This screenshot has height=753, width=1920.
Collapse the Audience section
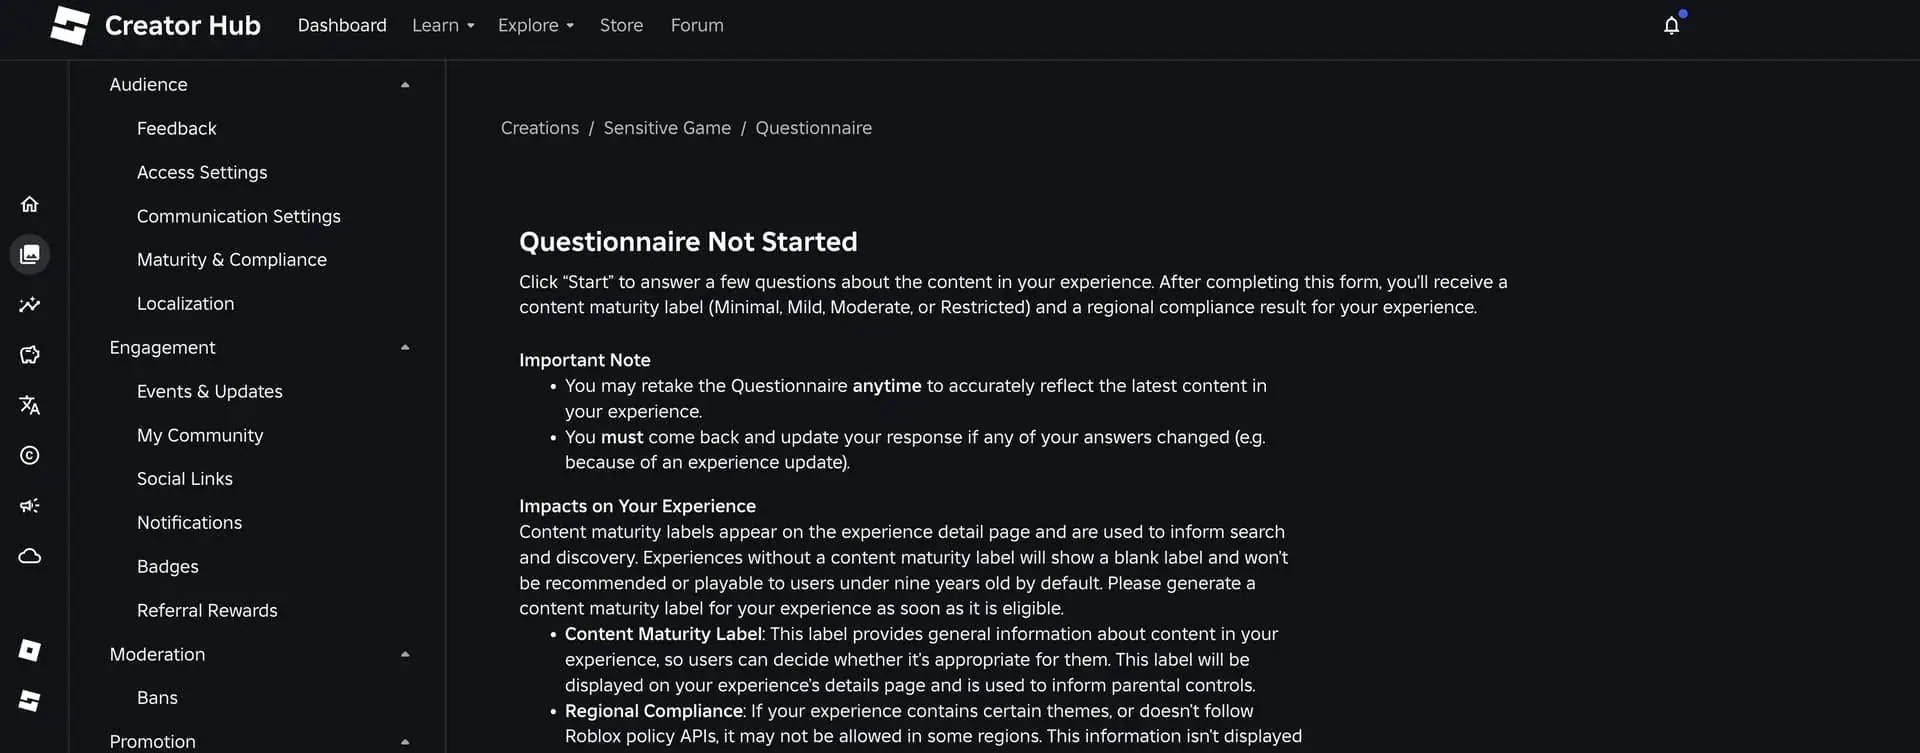405,85
